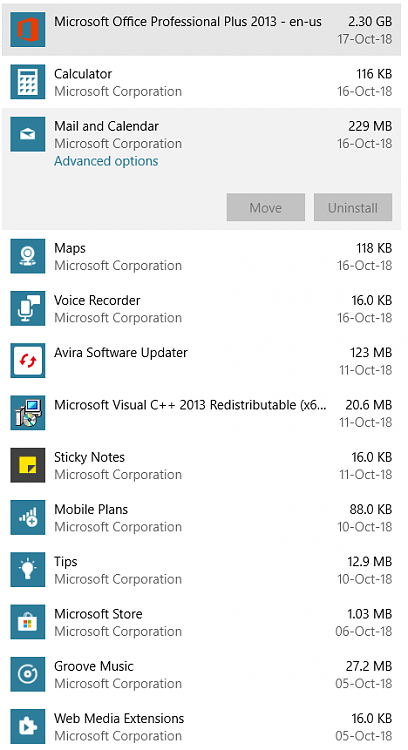The width and height of the screenshot is (408, 750).
Task: Select the Avira Software Updater icon
Action: 28,361
